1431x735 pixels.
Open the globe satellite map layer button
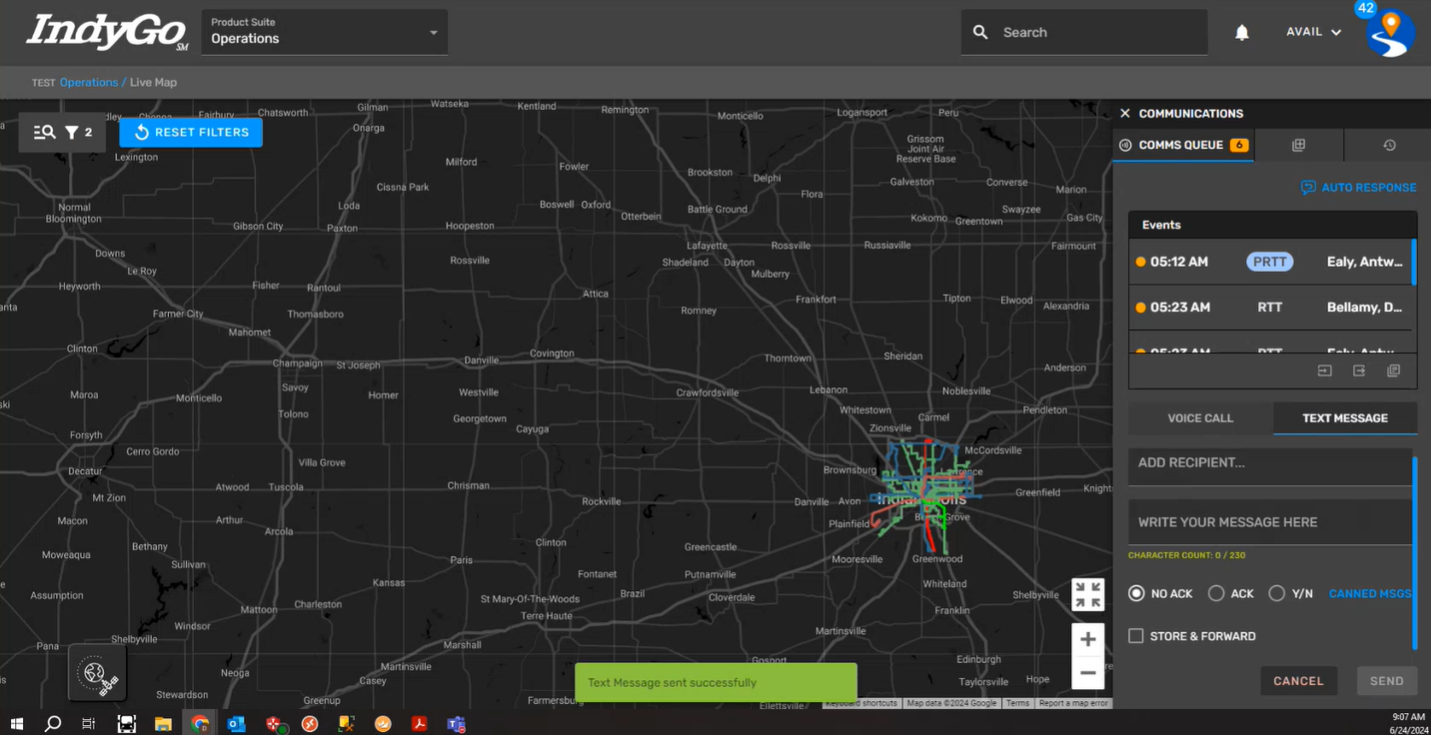click(x=97, y=673)
